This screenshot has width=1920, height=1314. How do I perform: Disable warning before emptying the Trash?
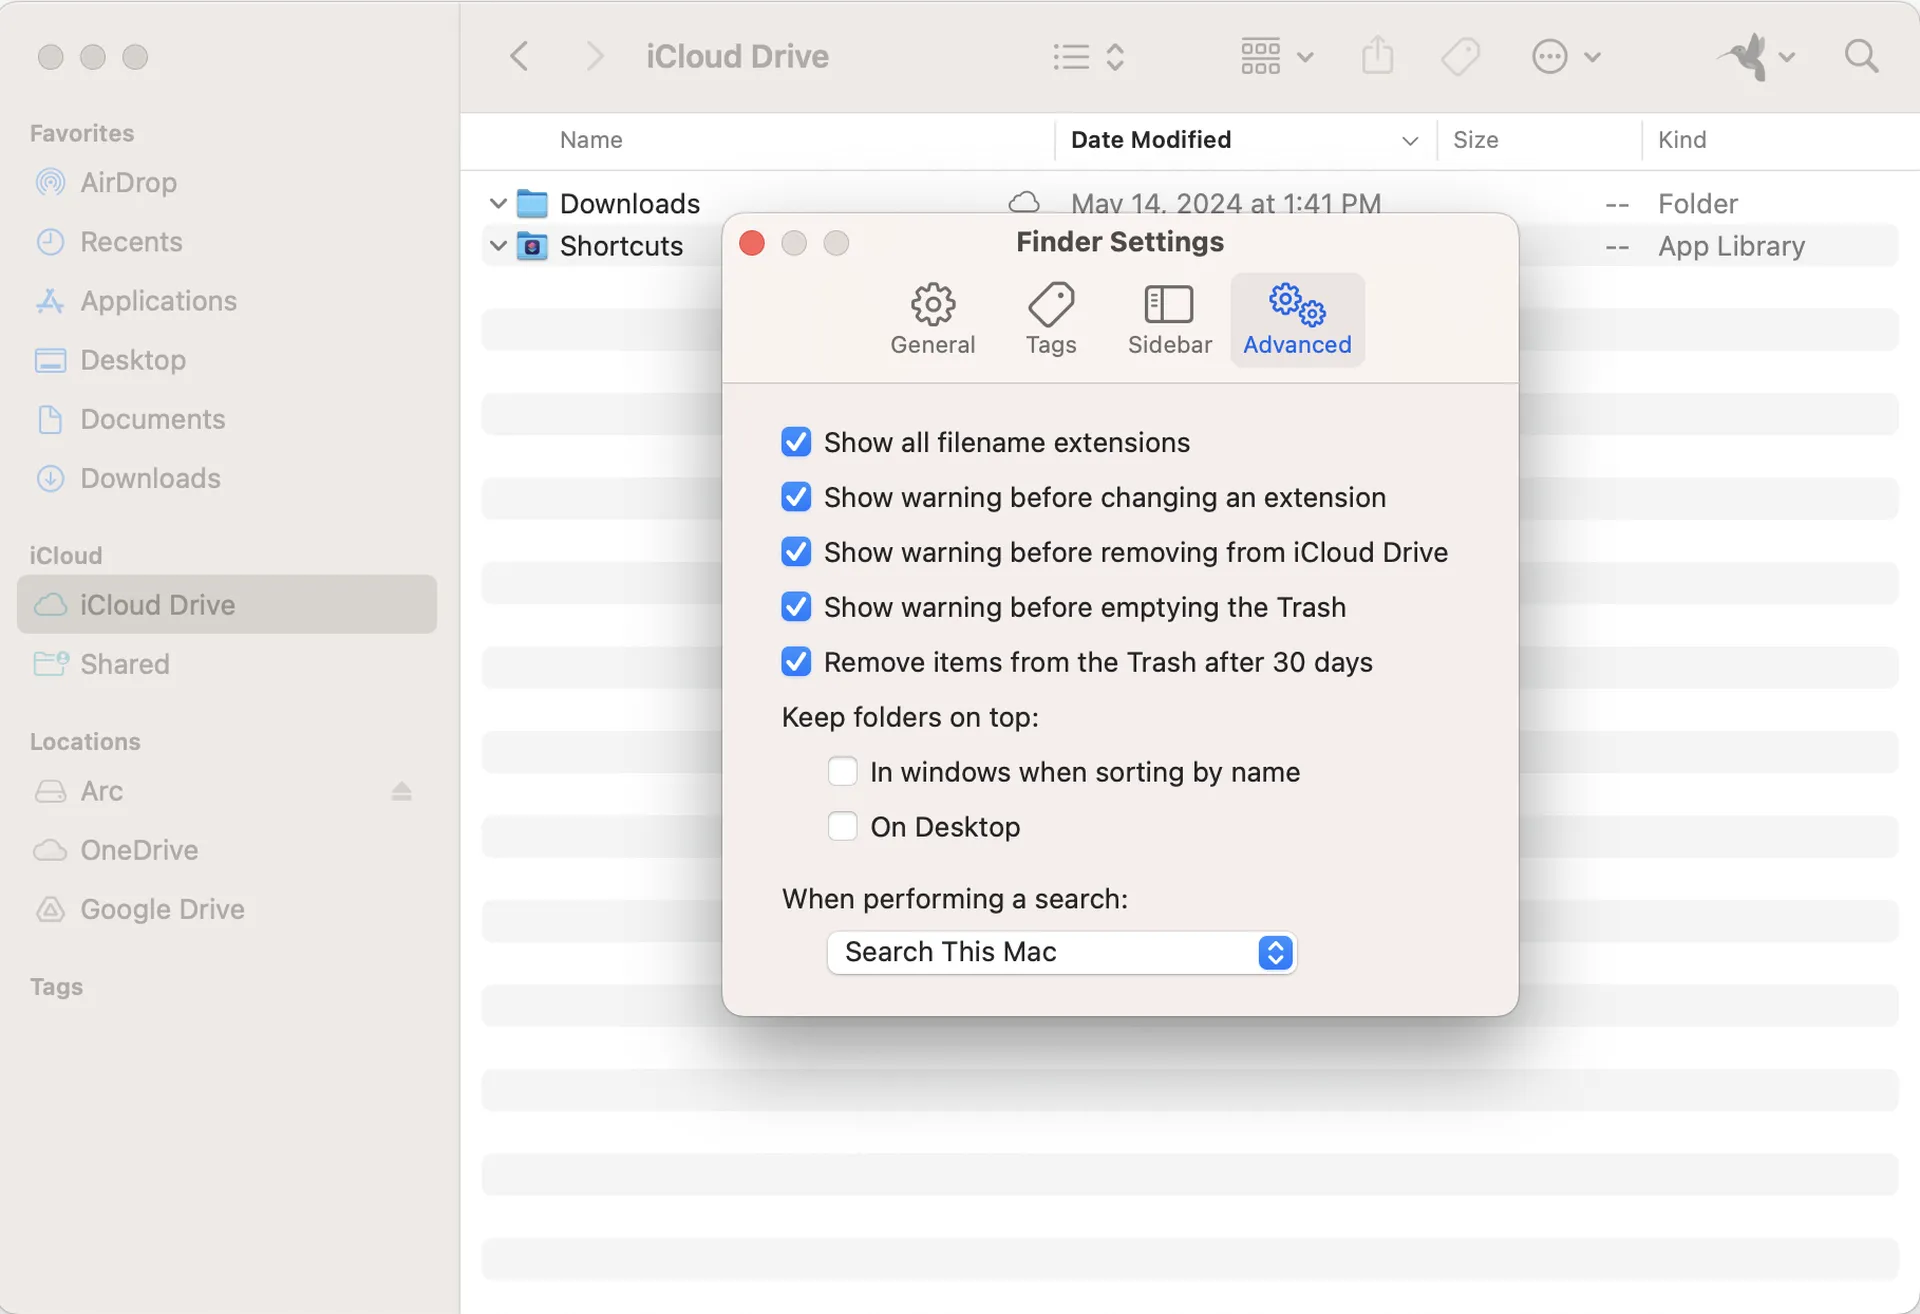(796, 607)
